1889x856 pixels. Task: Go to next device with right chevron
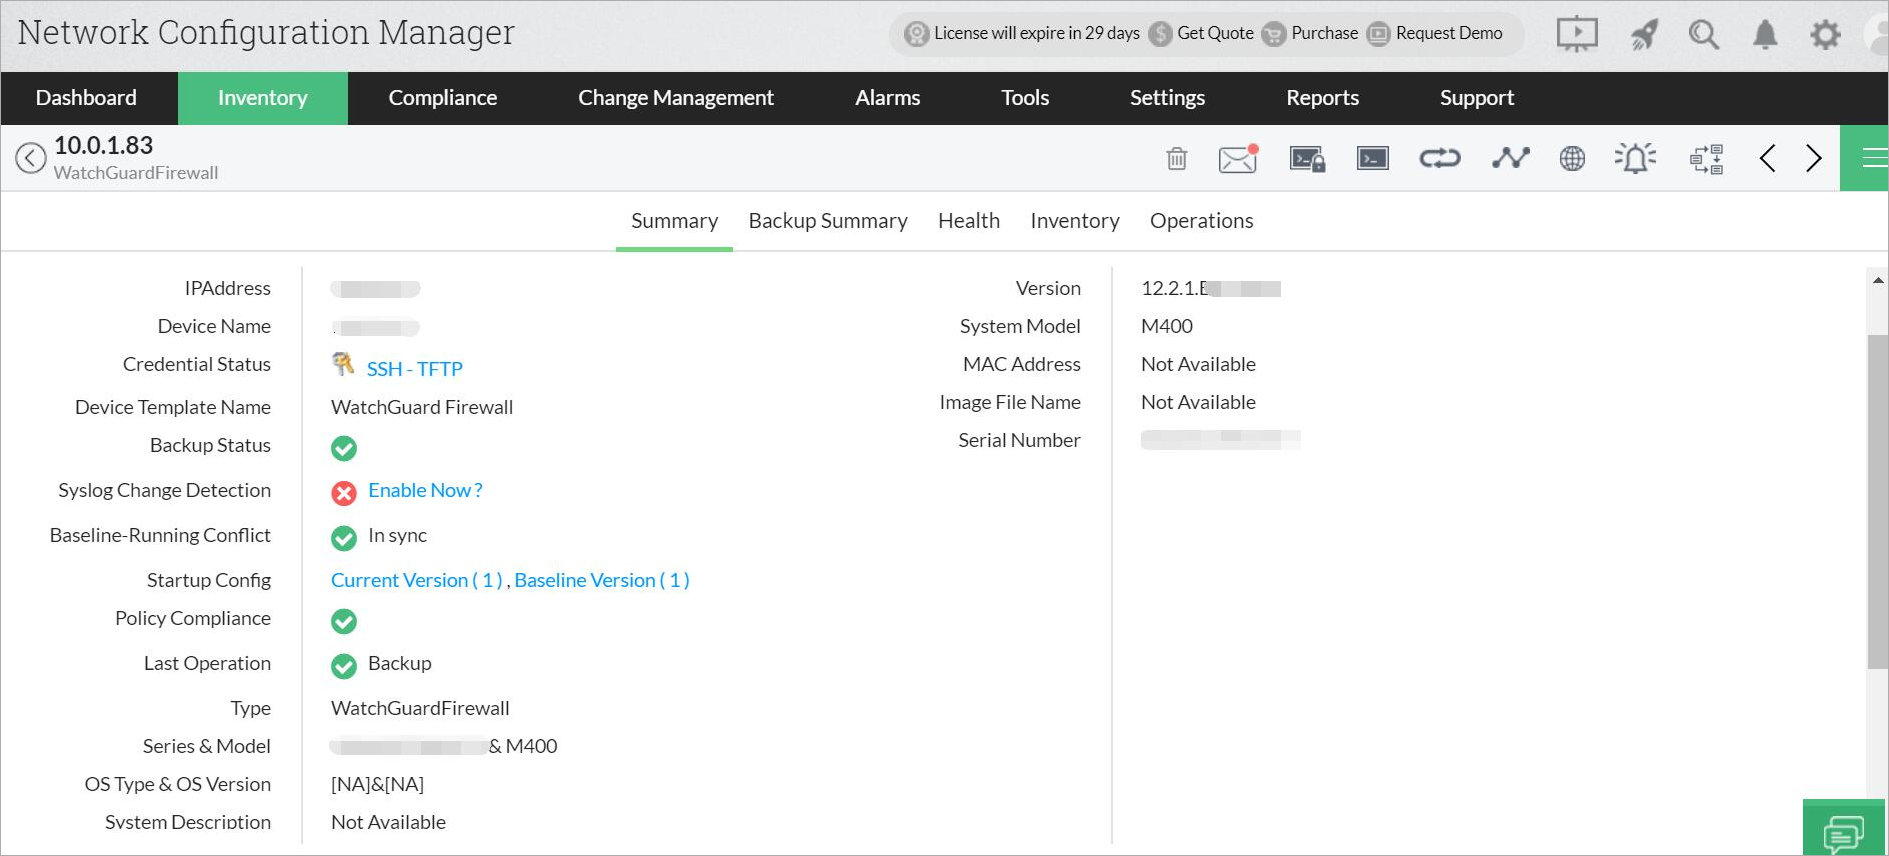(1813, 158)
